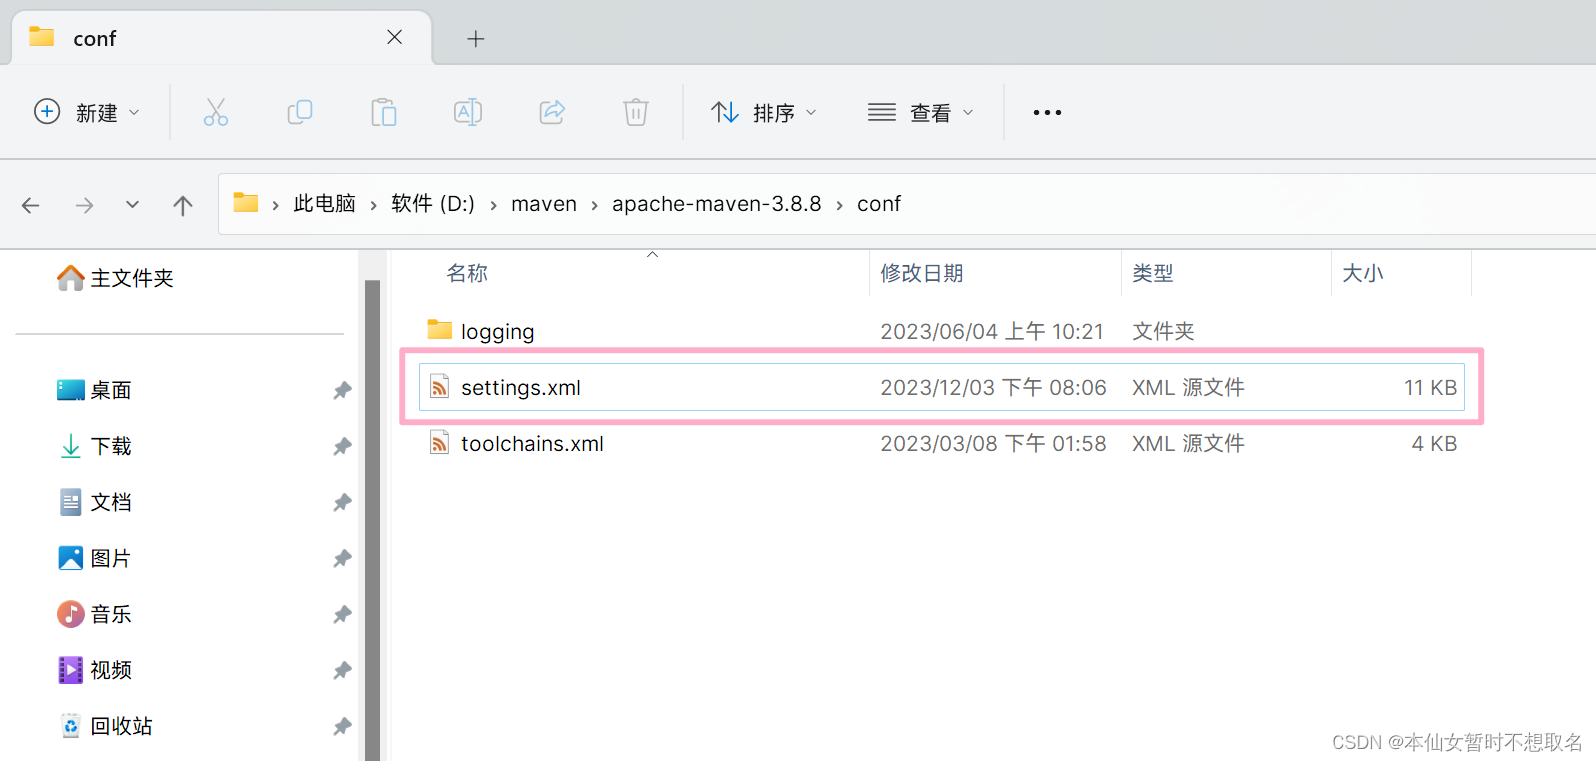Open 下载 in the sidebar

(95, 446)
